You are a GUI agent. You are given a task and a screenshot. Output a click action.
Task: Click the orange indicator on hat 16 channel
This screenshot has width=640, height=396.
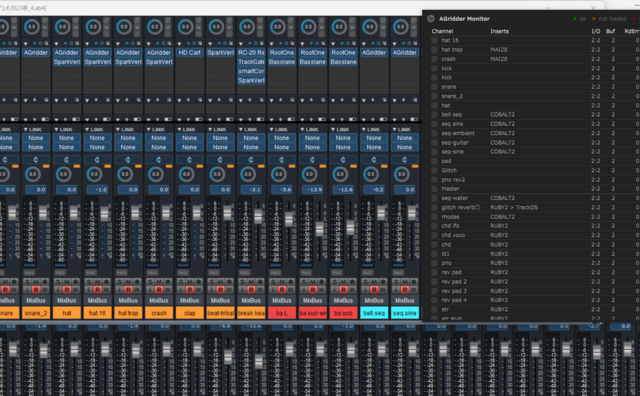(x=107, y=167)
